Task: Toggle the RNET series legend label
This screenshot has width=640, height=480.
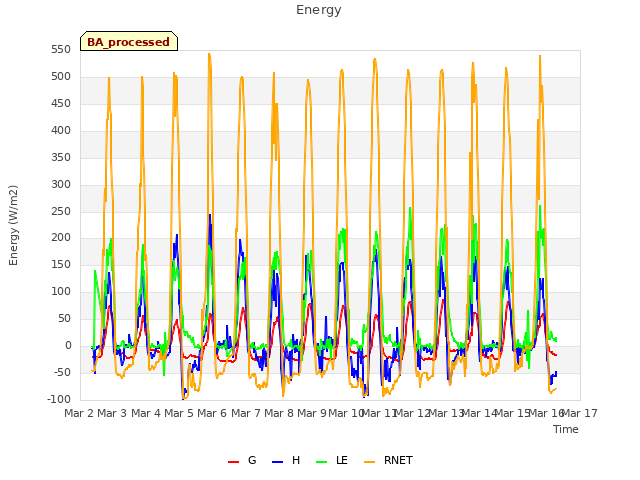Action: click(398, 460)
